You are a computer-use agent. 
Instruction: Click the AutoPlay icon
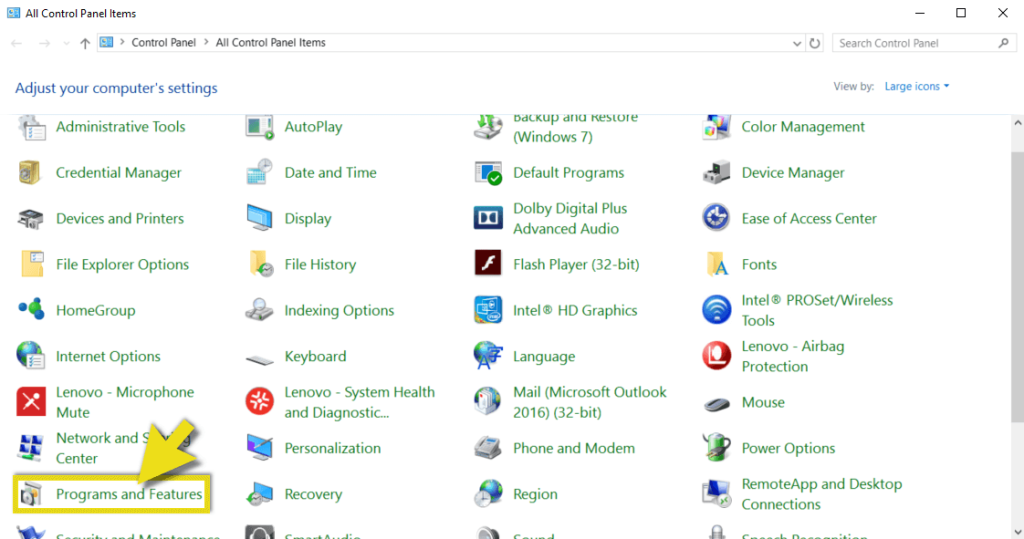[x=259, y=127]
